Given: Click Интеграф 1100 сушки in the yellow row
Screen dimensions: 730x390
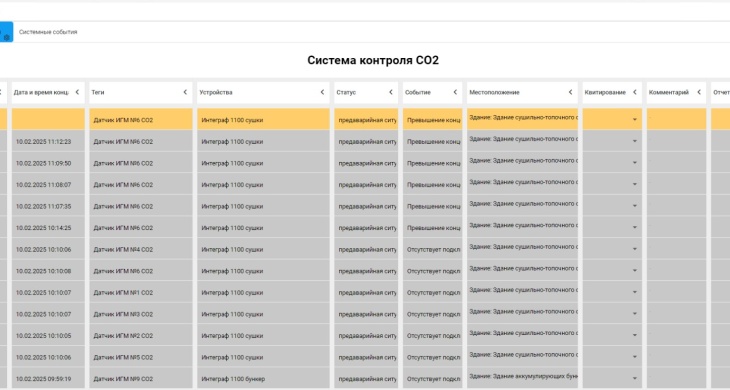Looking at the screenshot, I should click(x=263, y=120).
